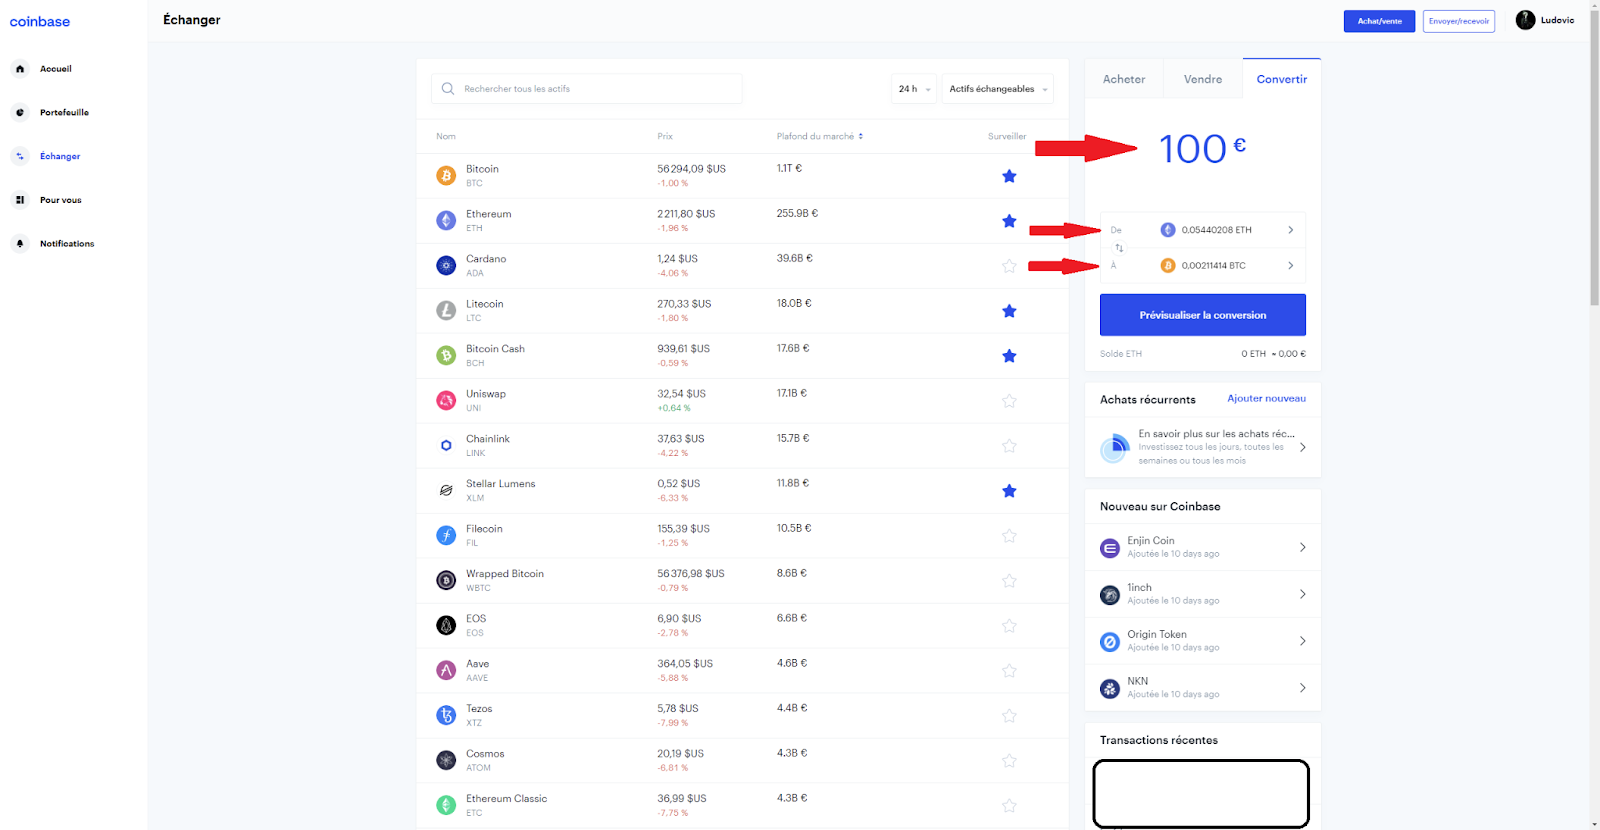1600x830 pixels.
Task: Click the Filecoin coin icon
Action: pyautogui.click(x=446, y=536)
